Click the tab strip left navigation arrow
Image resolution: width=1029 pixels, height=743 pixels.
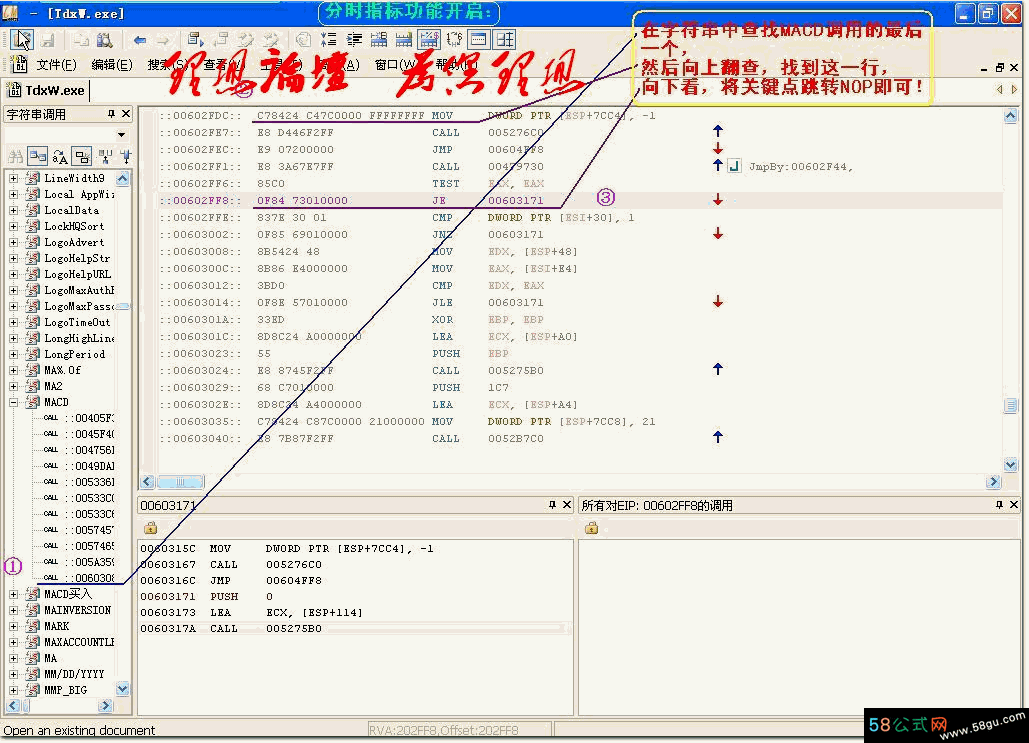point(1000,89)
